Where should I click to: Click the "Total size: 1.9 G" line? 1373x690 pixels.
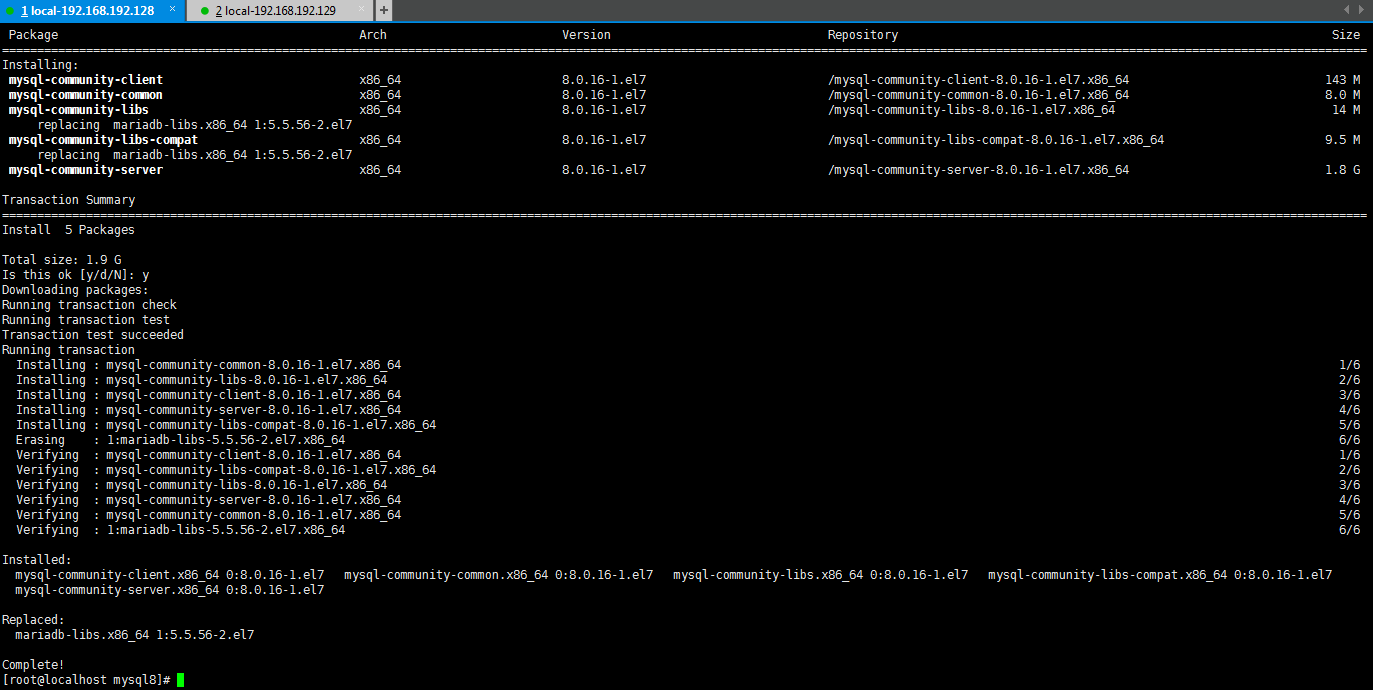pyautogui.click(x=62, y=260)
